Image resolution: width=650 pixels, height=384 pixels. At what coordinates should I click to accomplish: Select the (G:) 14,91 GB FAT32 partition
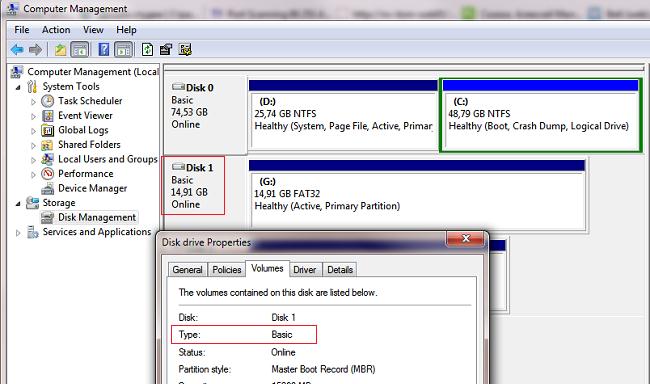[417, 195]
